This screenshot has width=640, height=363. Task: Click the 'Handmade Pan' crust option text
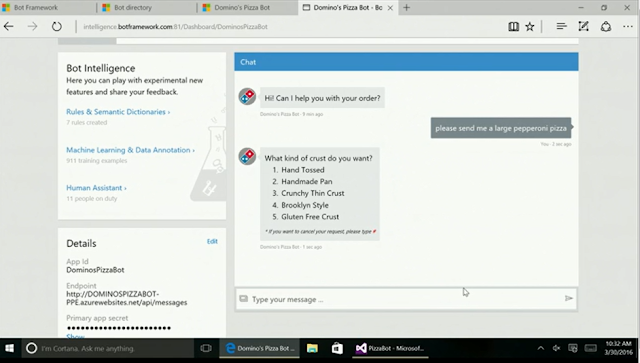[307, 181]
